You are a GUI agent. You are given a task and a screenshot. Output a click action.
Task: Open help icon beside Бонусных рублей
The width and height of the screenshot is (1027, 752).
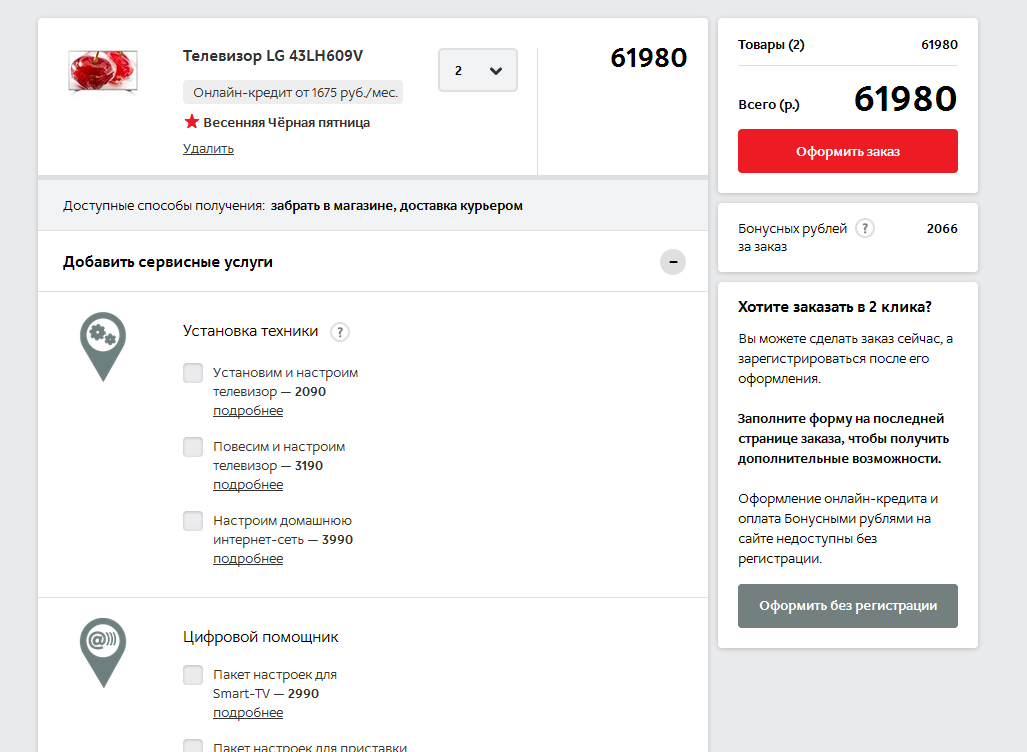click(865, 228)
